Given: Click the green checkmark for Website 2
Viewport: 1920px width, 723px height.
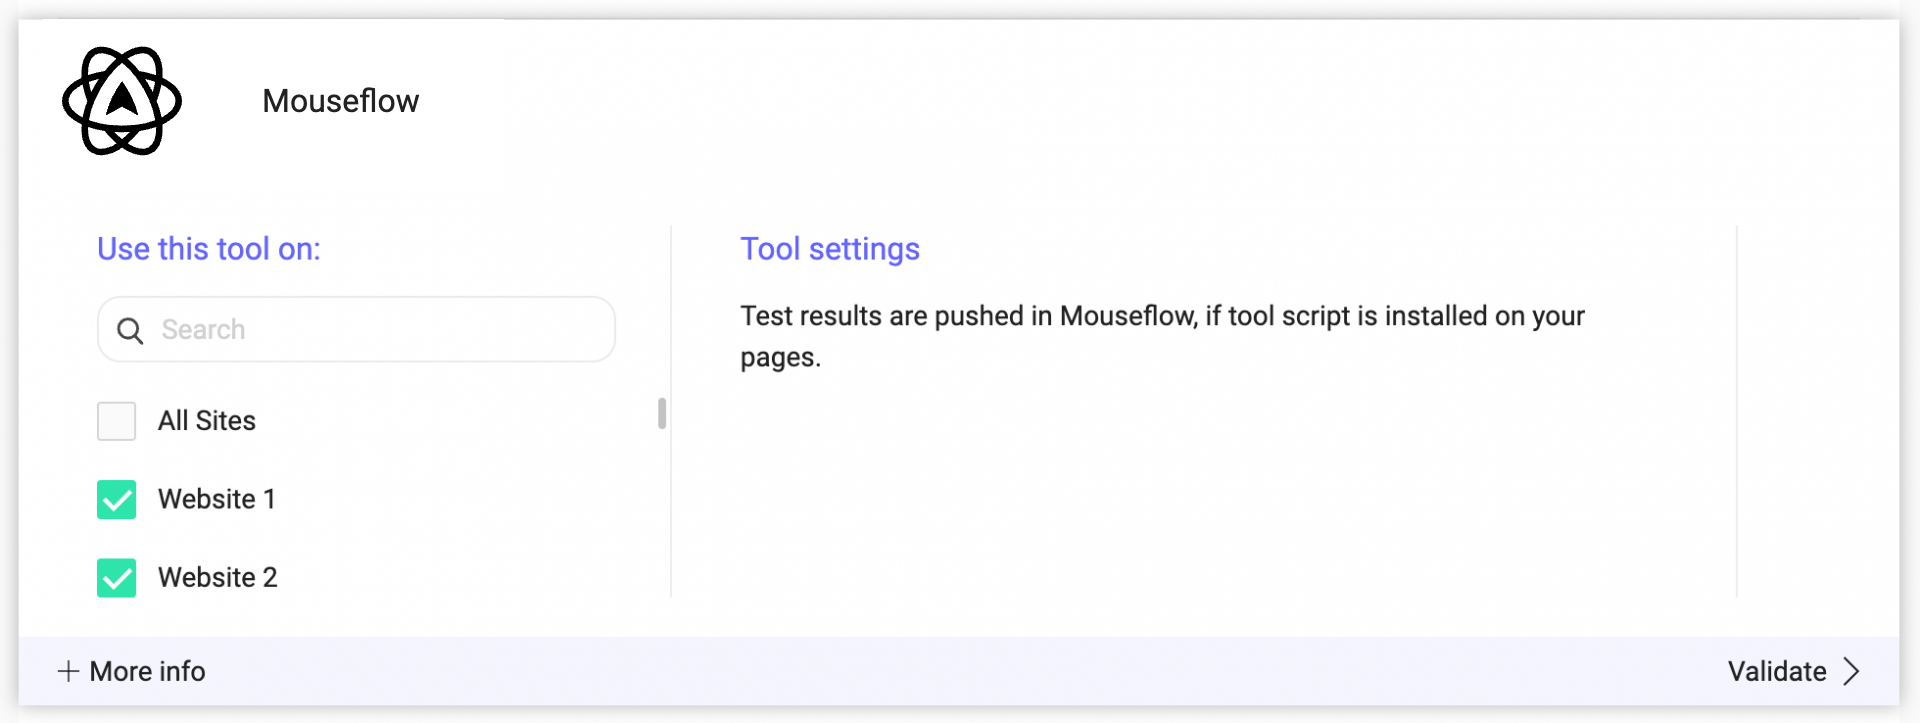Looking at the screenshot, I should pyautogui.click(x=116, y=577).
